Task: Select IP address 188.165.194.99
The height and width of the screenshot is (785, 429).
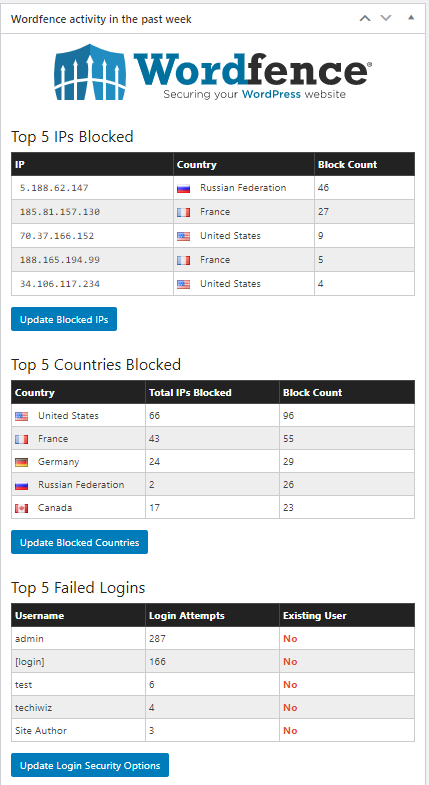Action: point(60,260)
